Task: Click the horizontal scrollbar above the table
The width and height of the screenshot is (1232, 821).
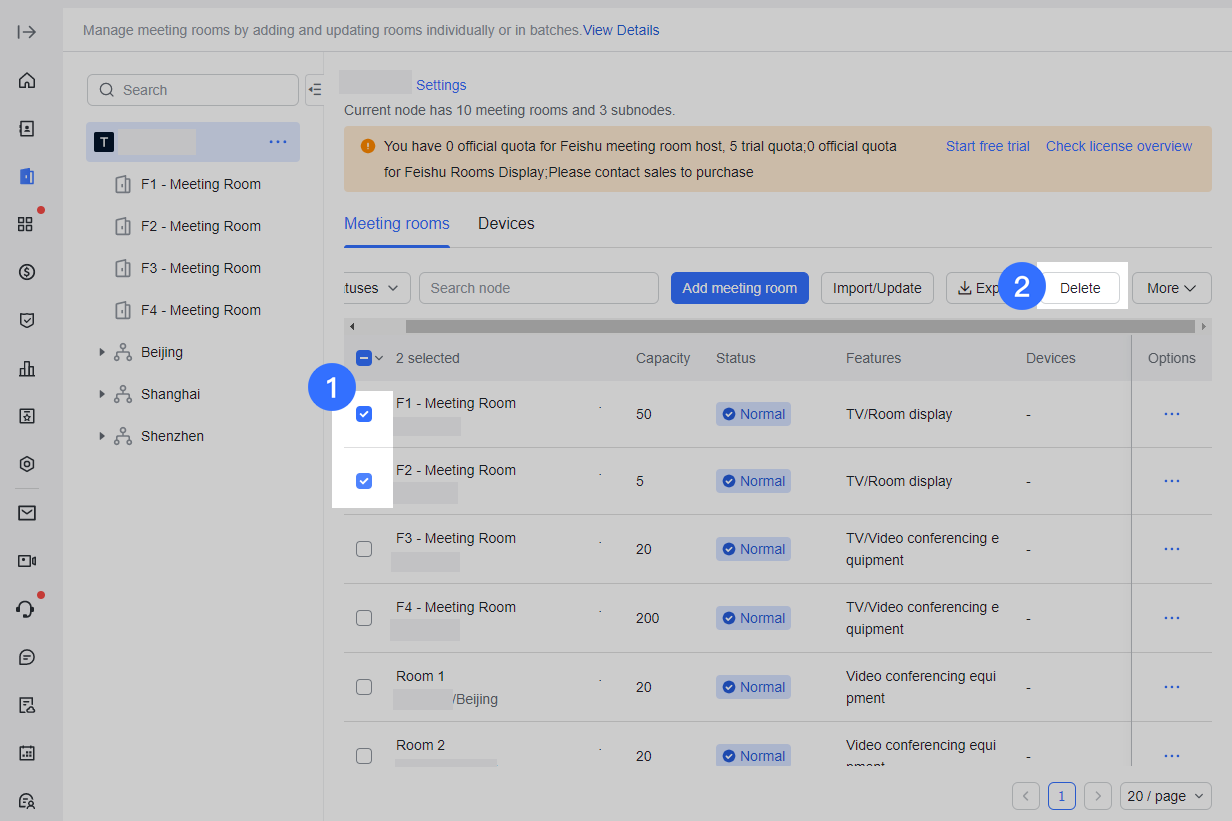Action: [x=799, y=327]
